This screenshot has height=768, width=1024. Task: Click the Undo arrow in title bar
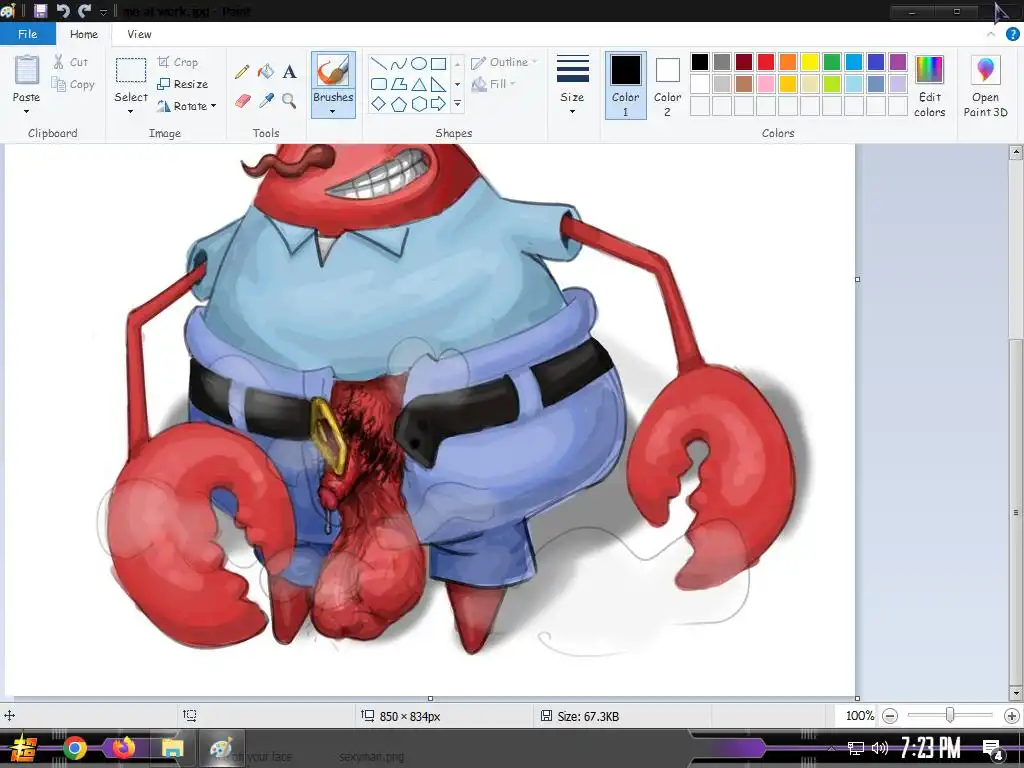click(x=63, y=10)
